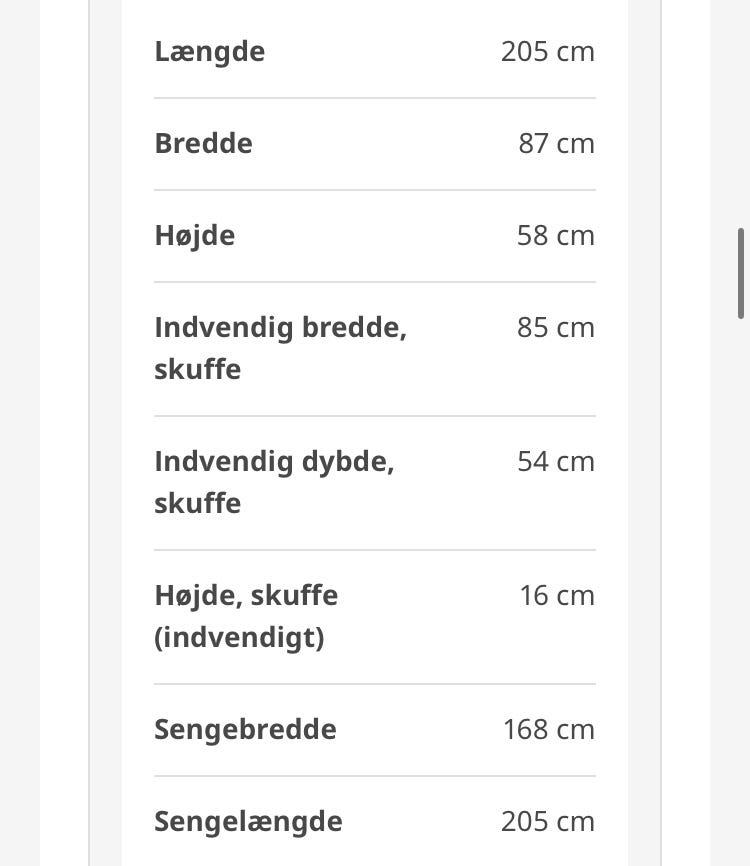Select the 87 cm width value
Image resolution: width=750 pixels, height=866 pixels.
click(x=556, y=144)
